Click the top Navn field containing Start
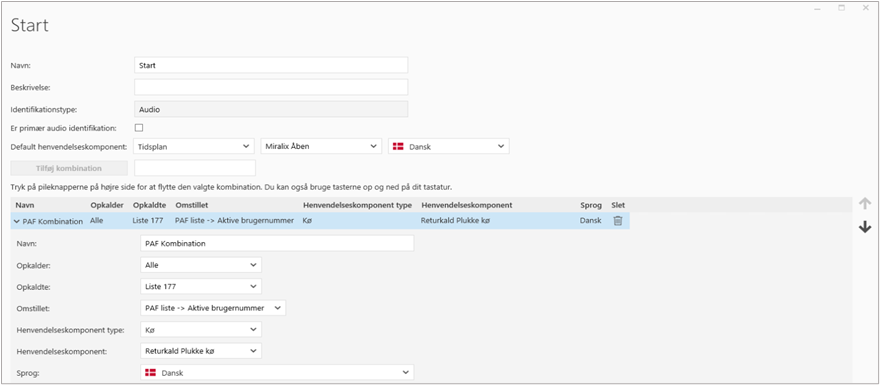The width and height of the screenshot is (880, 385). [271, 65]
